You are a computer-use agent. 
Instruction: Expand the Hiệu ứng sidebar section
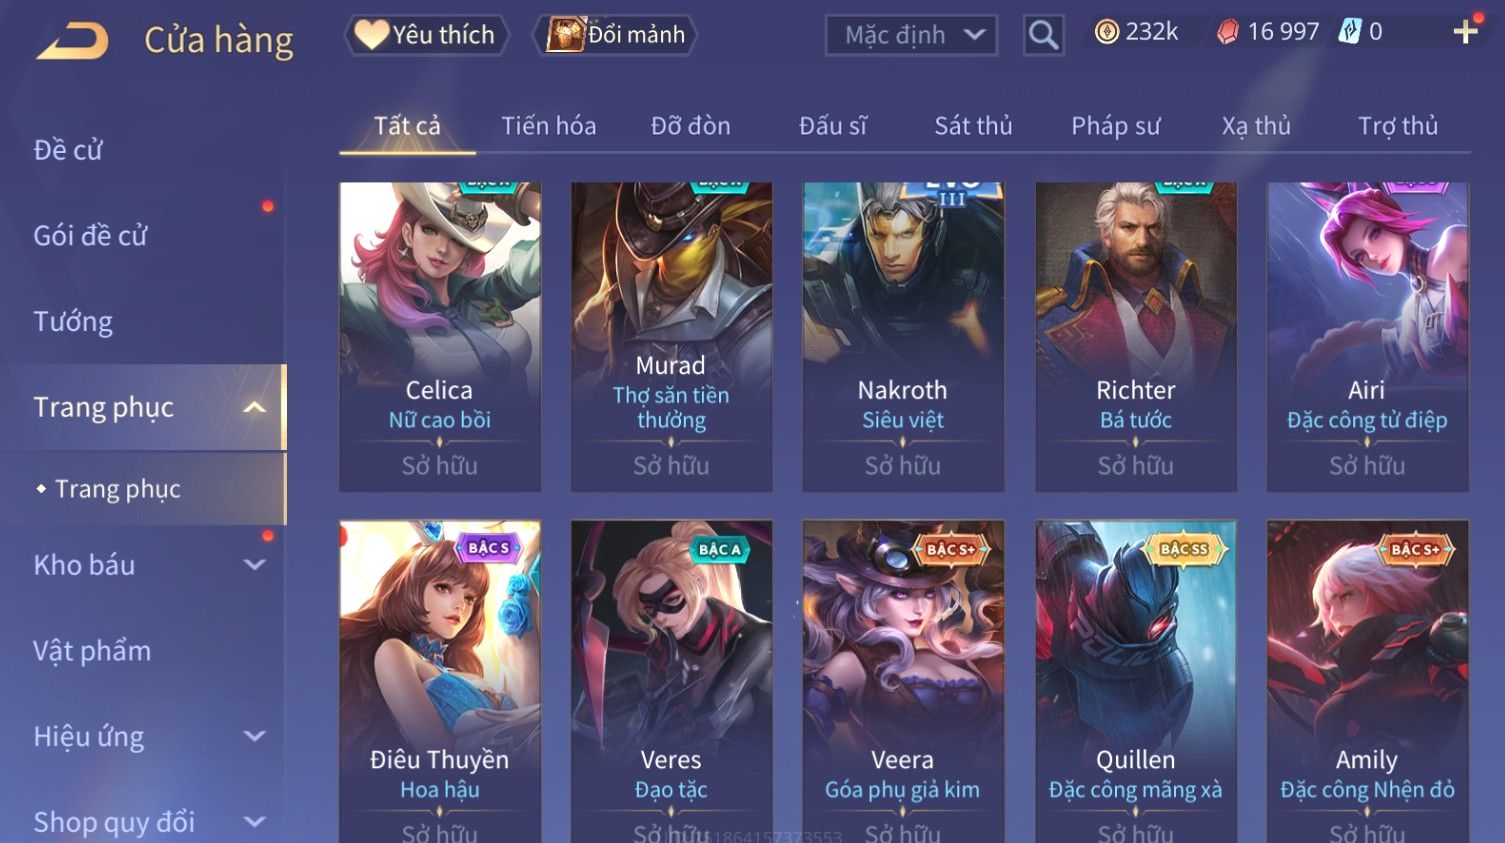pyautogui.click(x=255, y=737)
